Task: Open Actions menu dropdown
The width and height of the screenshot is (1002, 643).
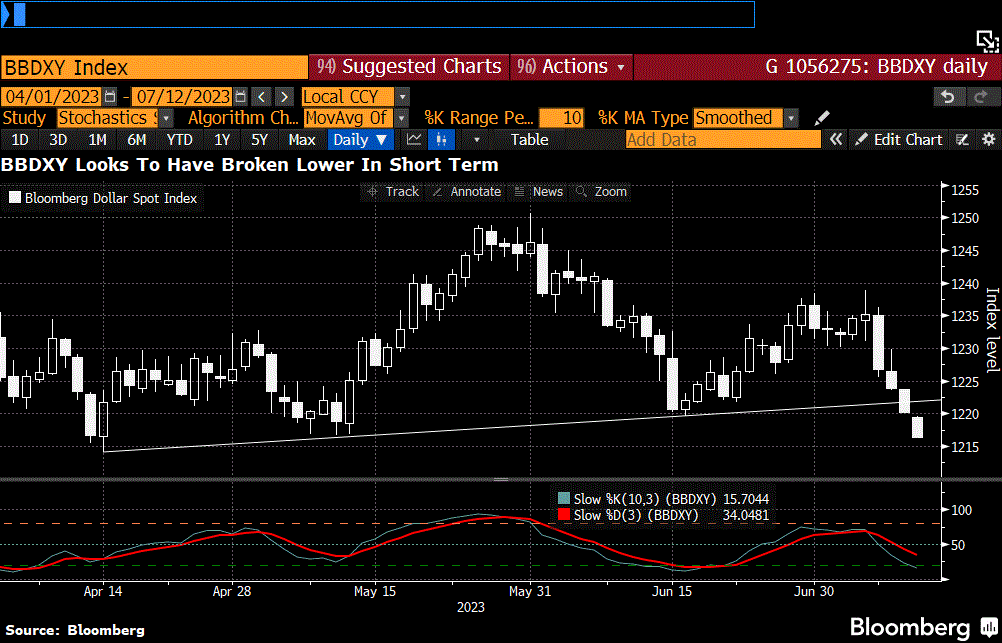Action: [571, 66]
